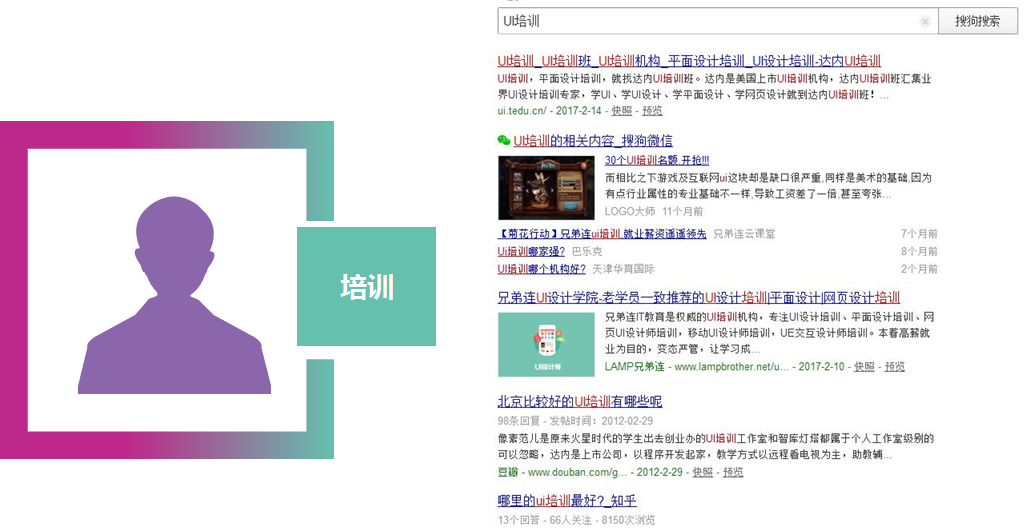Open 快照 for the douban.com result
This screenshot has width=1035, height=531.
coord(702,472)
